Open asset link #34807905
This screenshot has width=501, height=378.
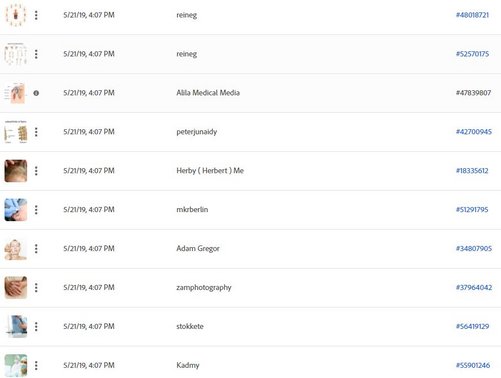tap(474, 248)
